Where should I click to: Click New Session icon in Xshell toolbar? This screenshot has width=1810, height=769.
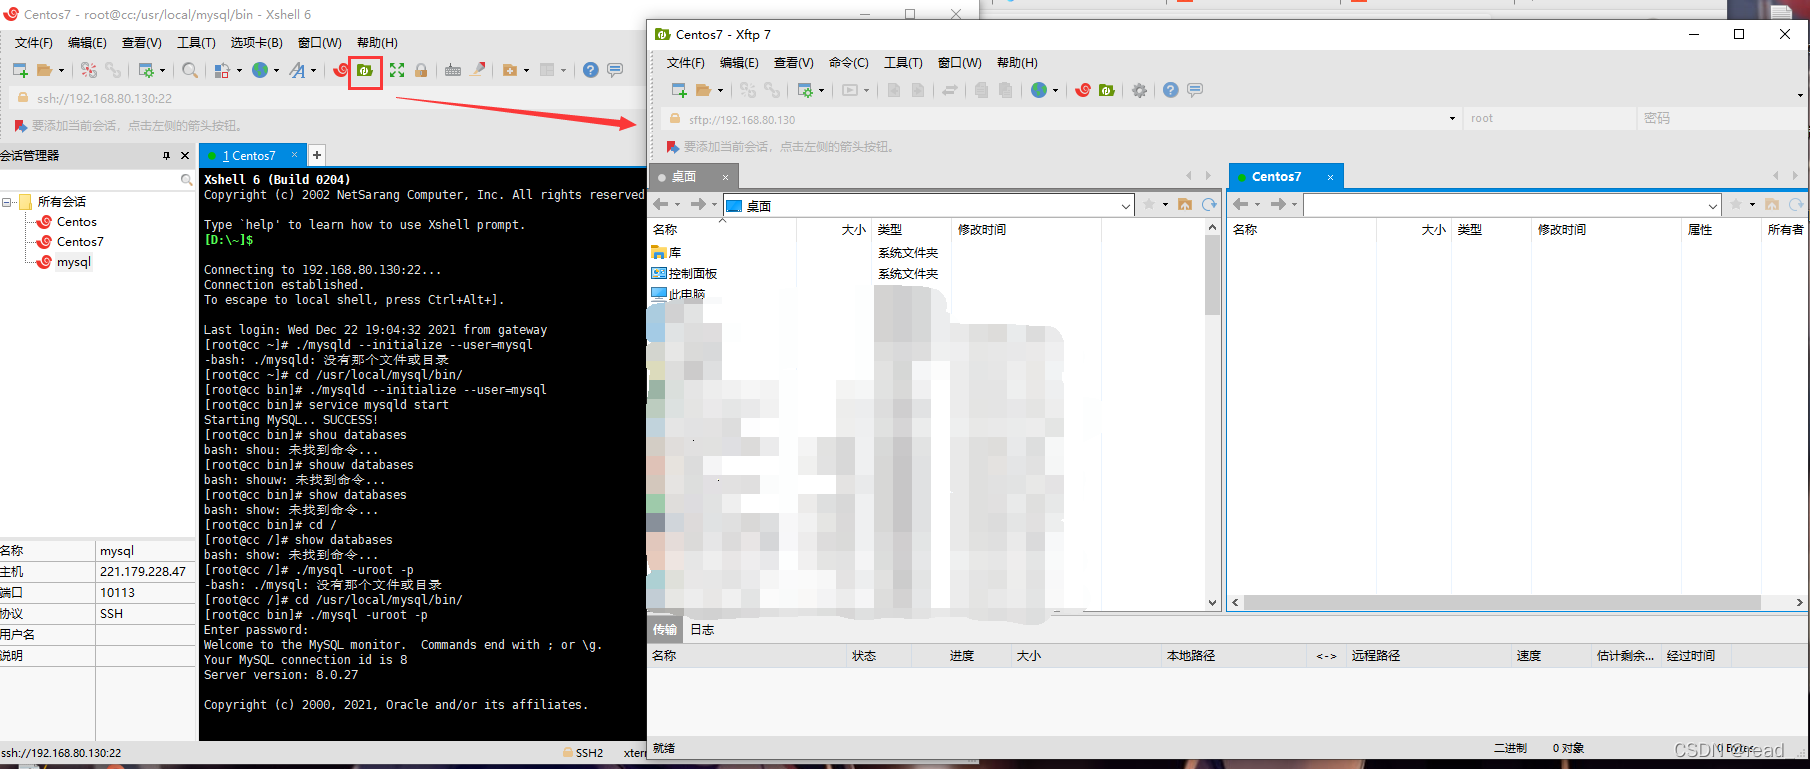(x=20, y=70)
